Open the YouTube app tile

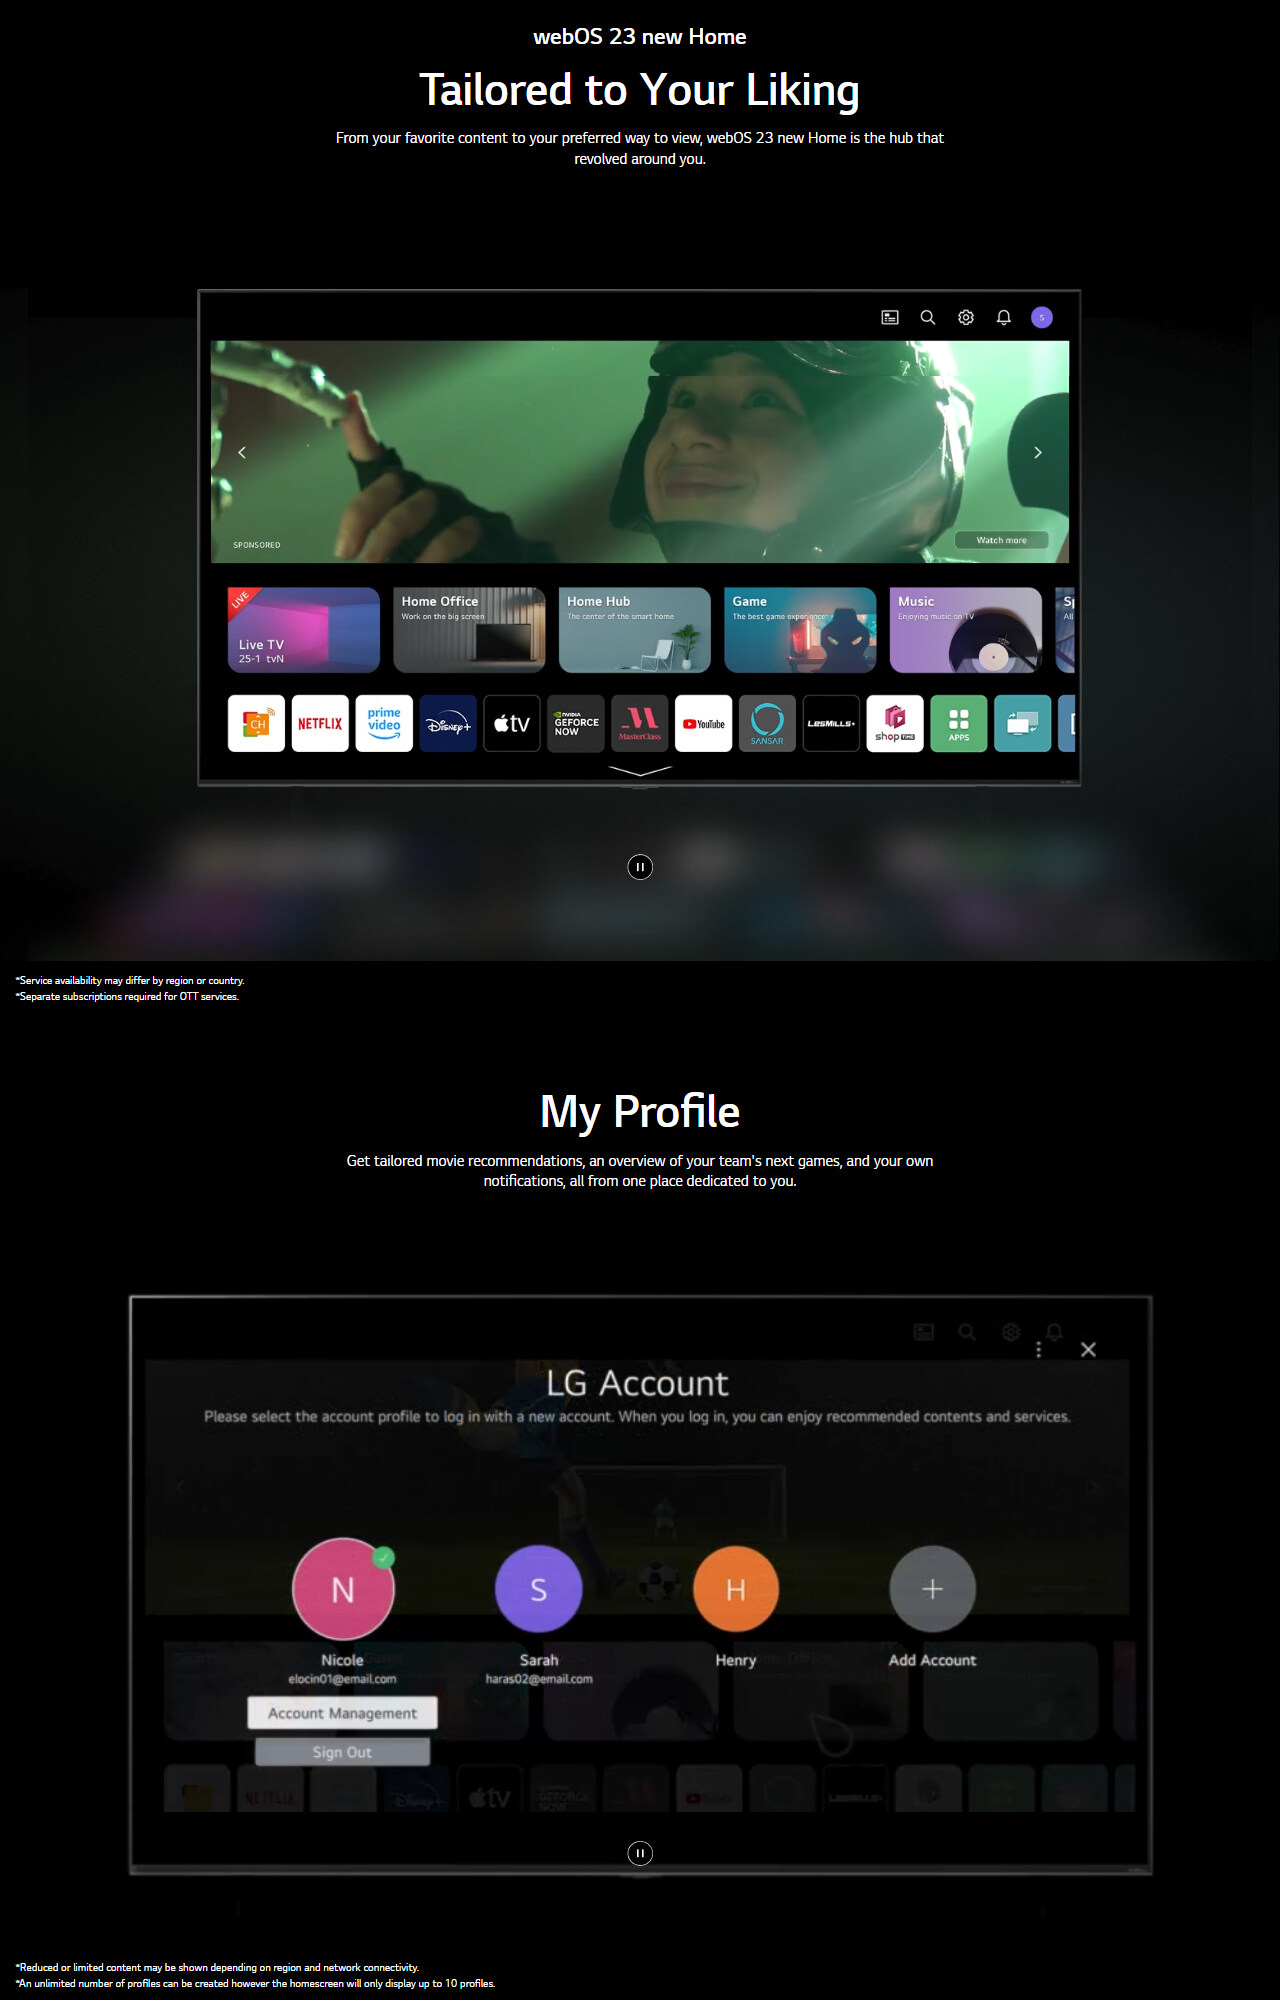(x=704, y=723)
